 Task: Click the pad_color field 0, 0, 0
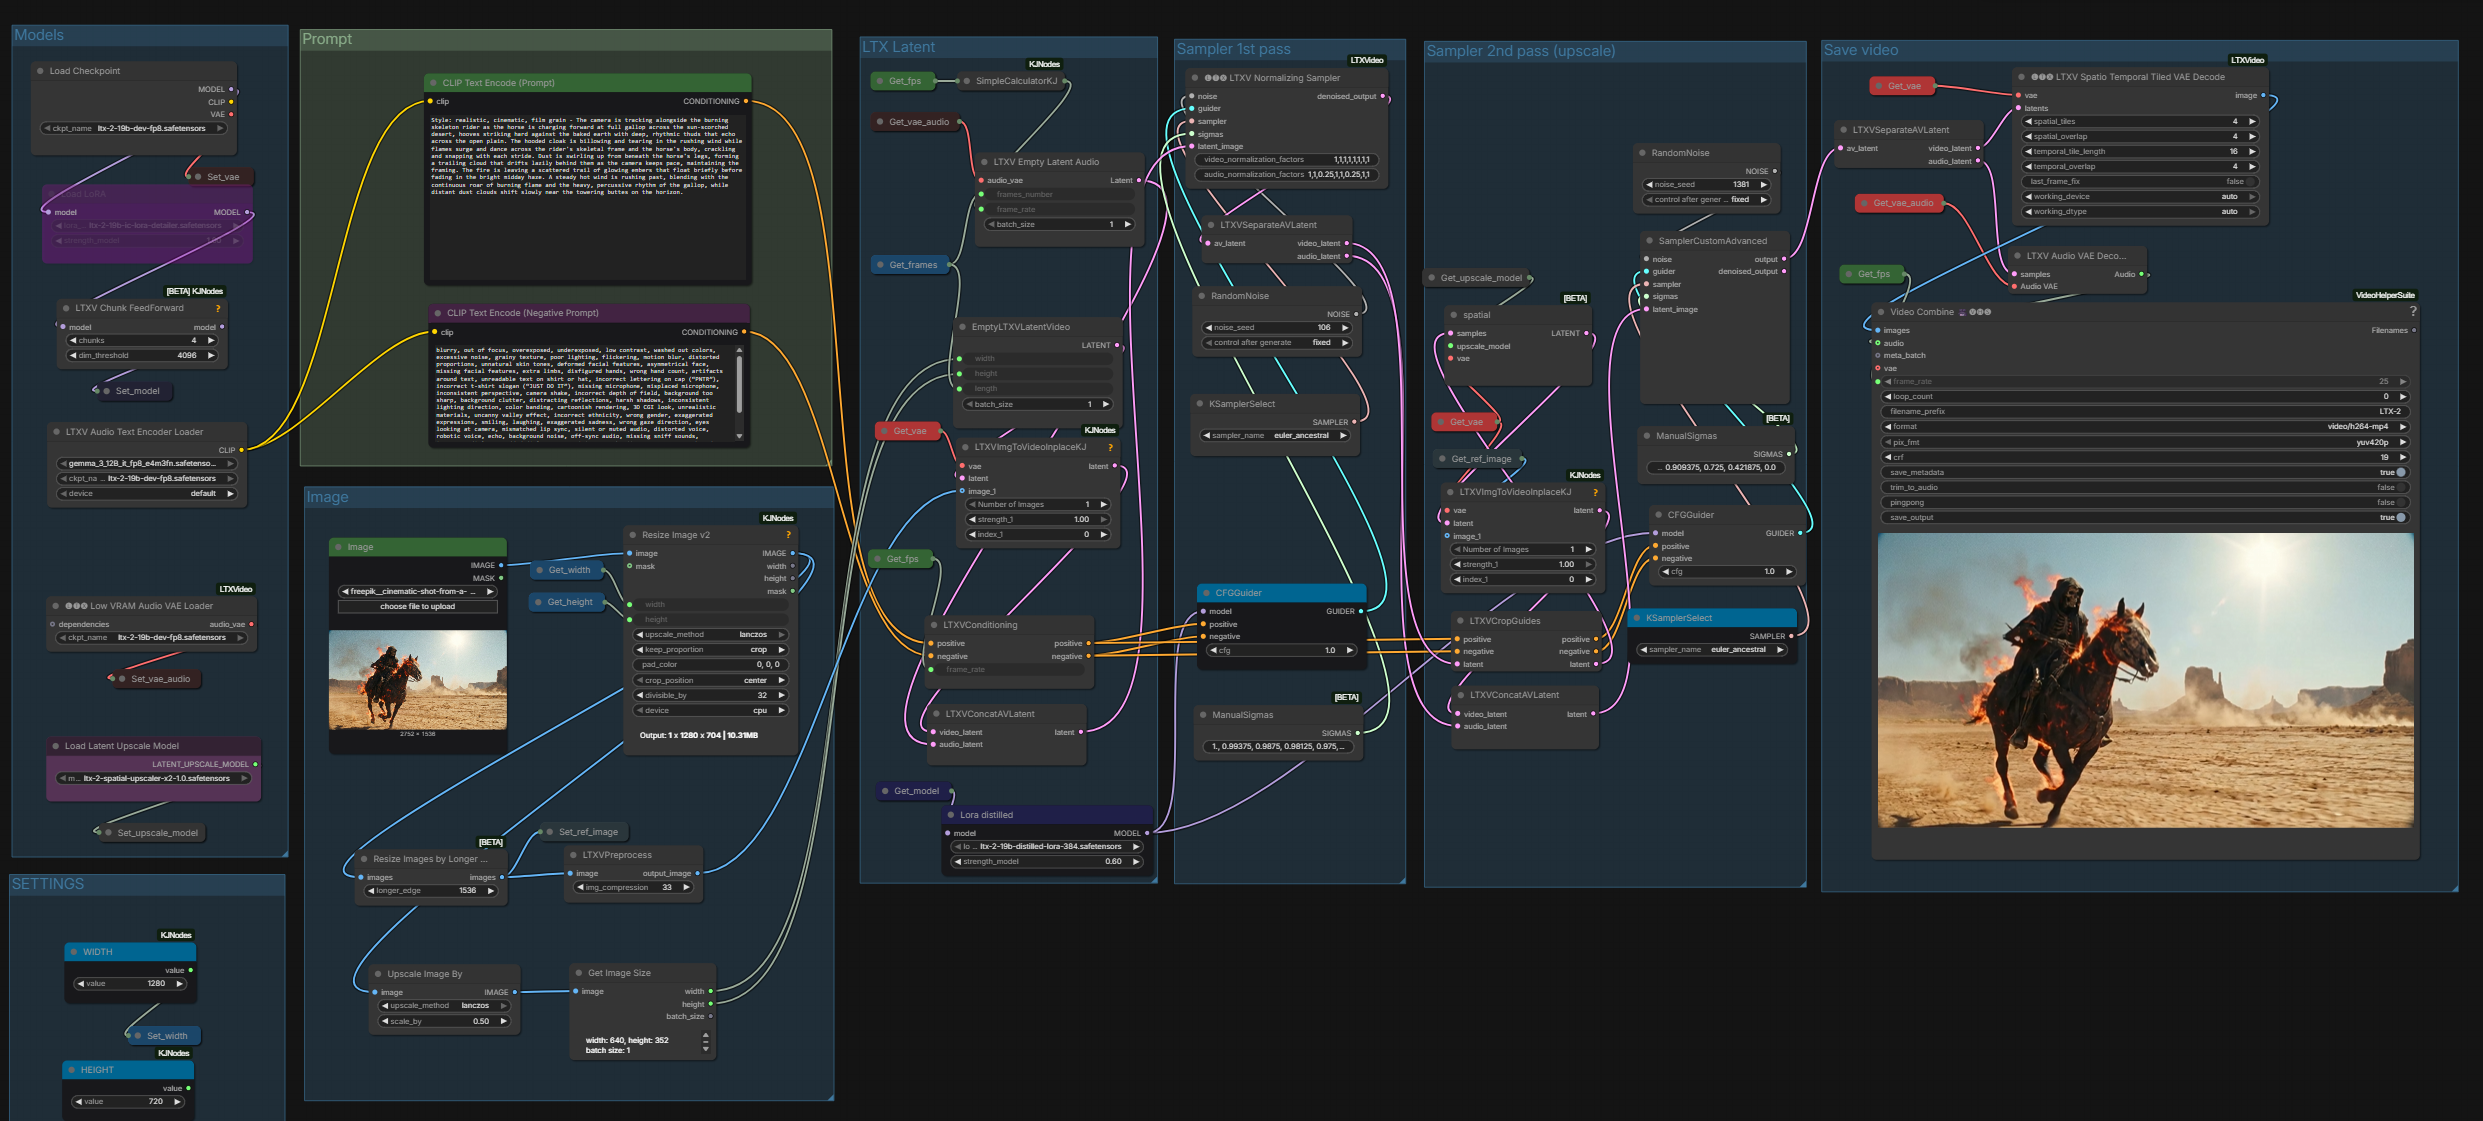pyautogui.click(x=711, y=665)
